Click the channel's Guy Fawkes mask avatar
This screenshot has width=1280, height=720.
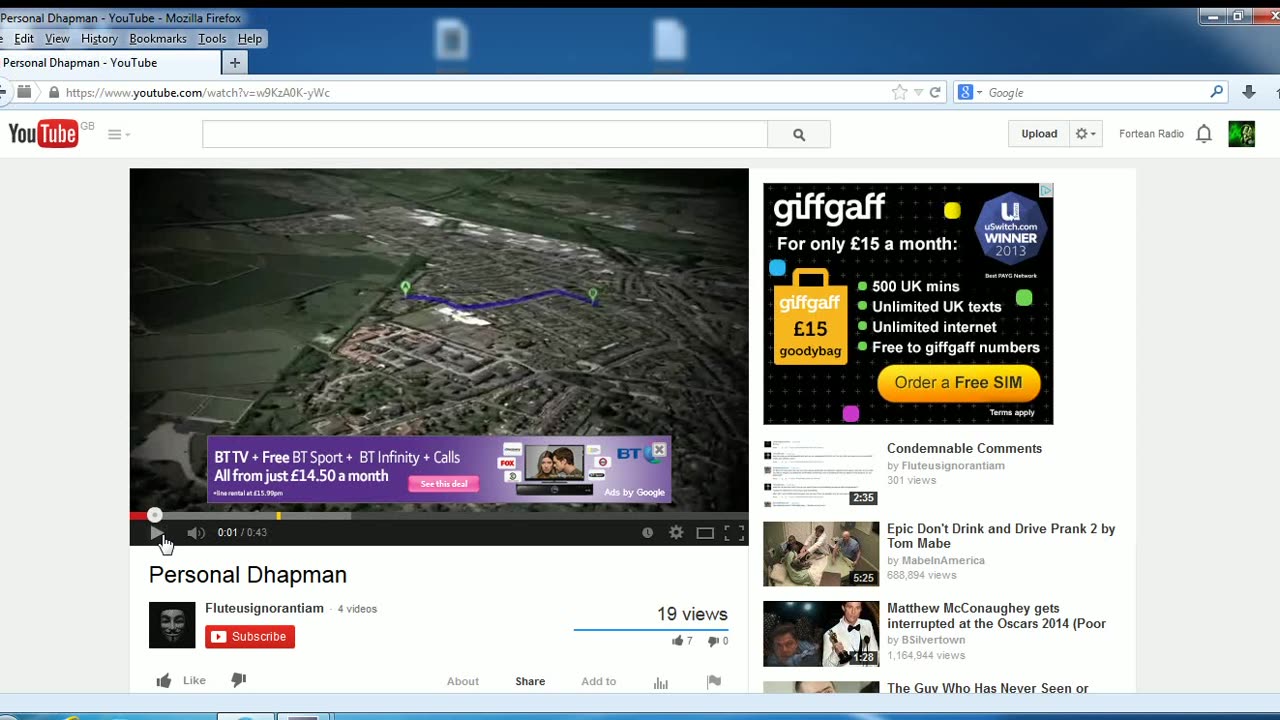[x=172, y=625]
